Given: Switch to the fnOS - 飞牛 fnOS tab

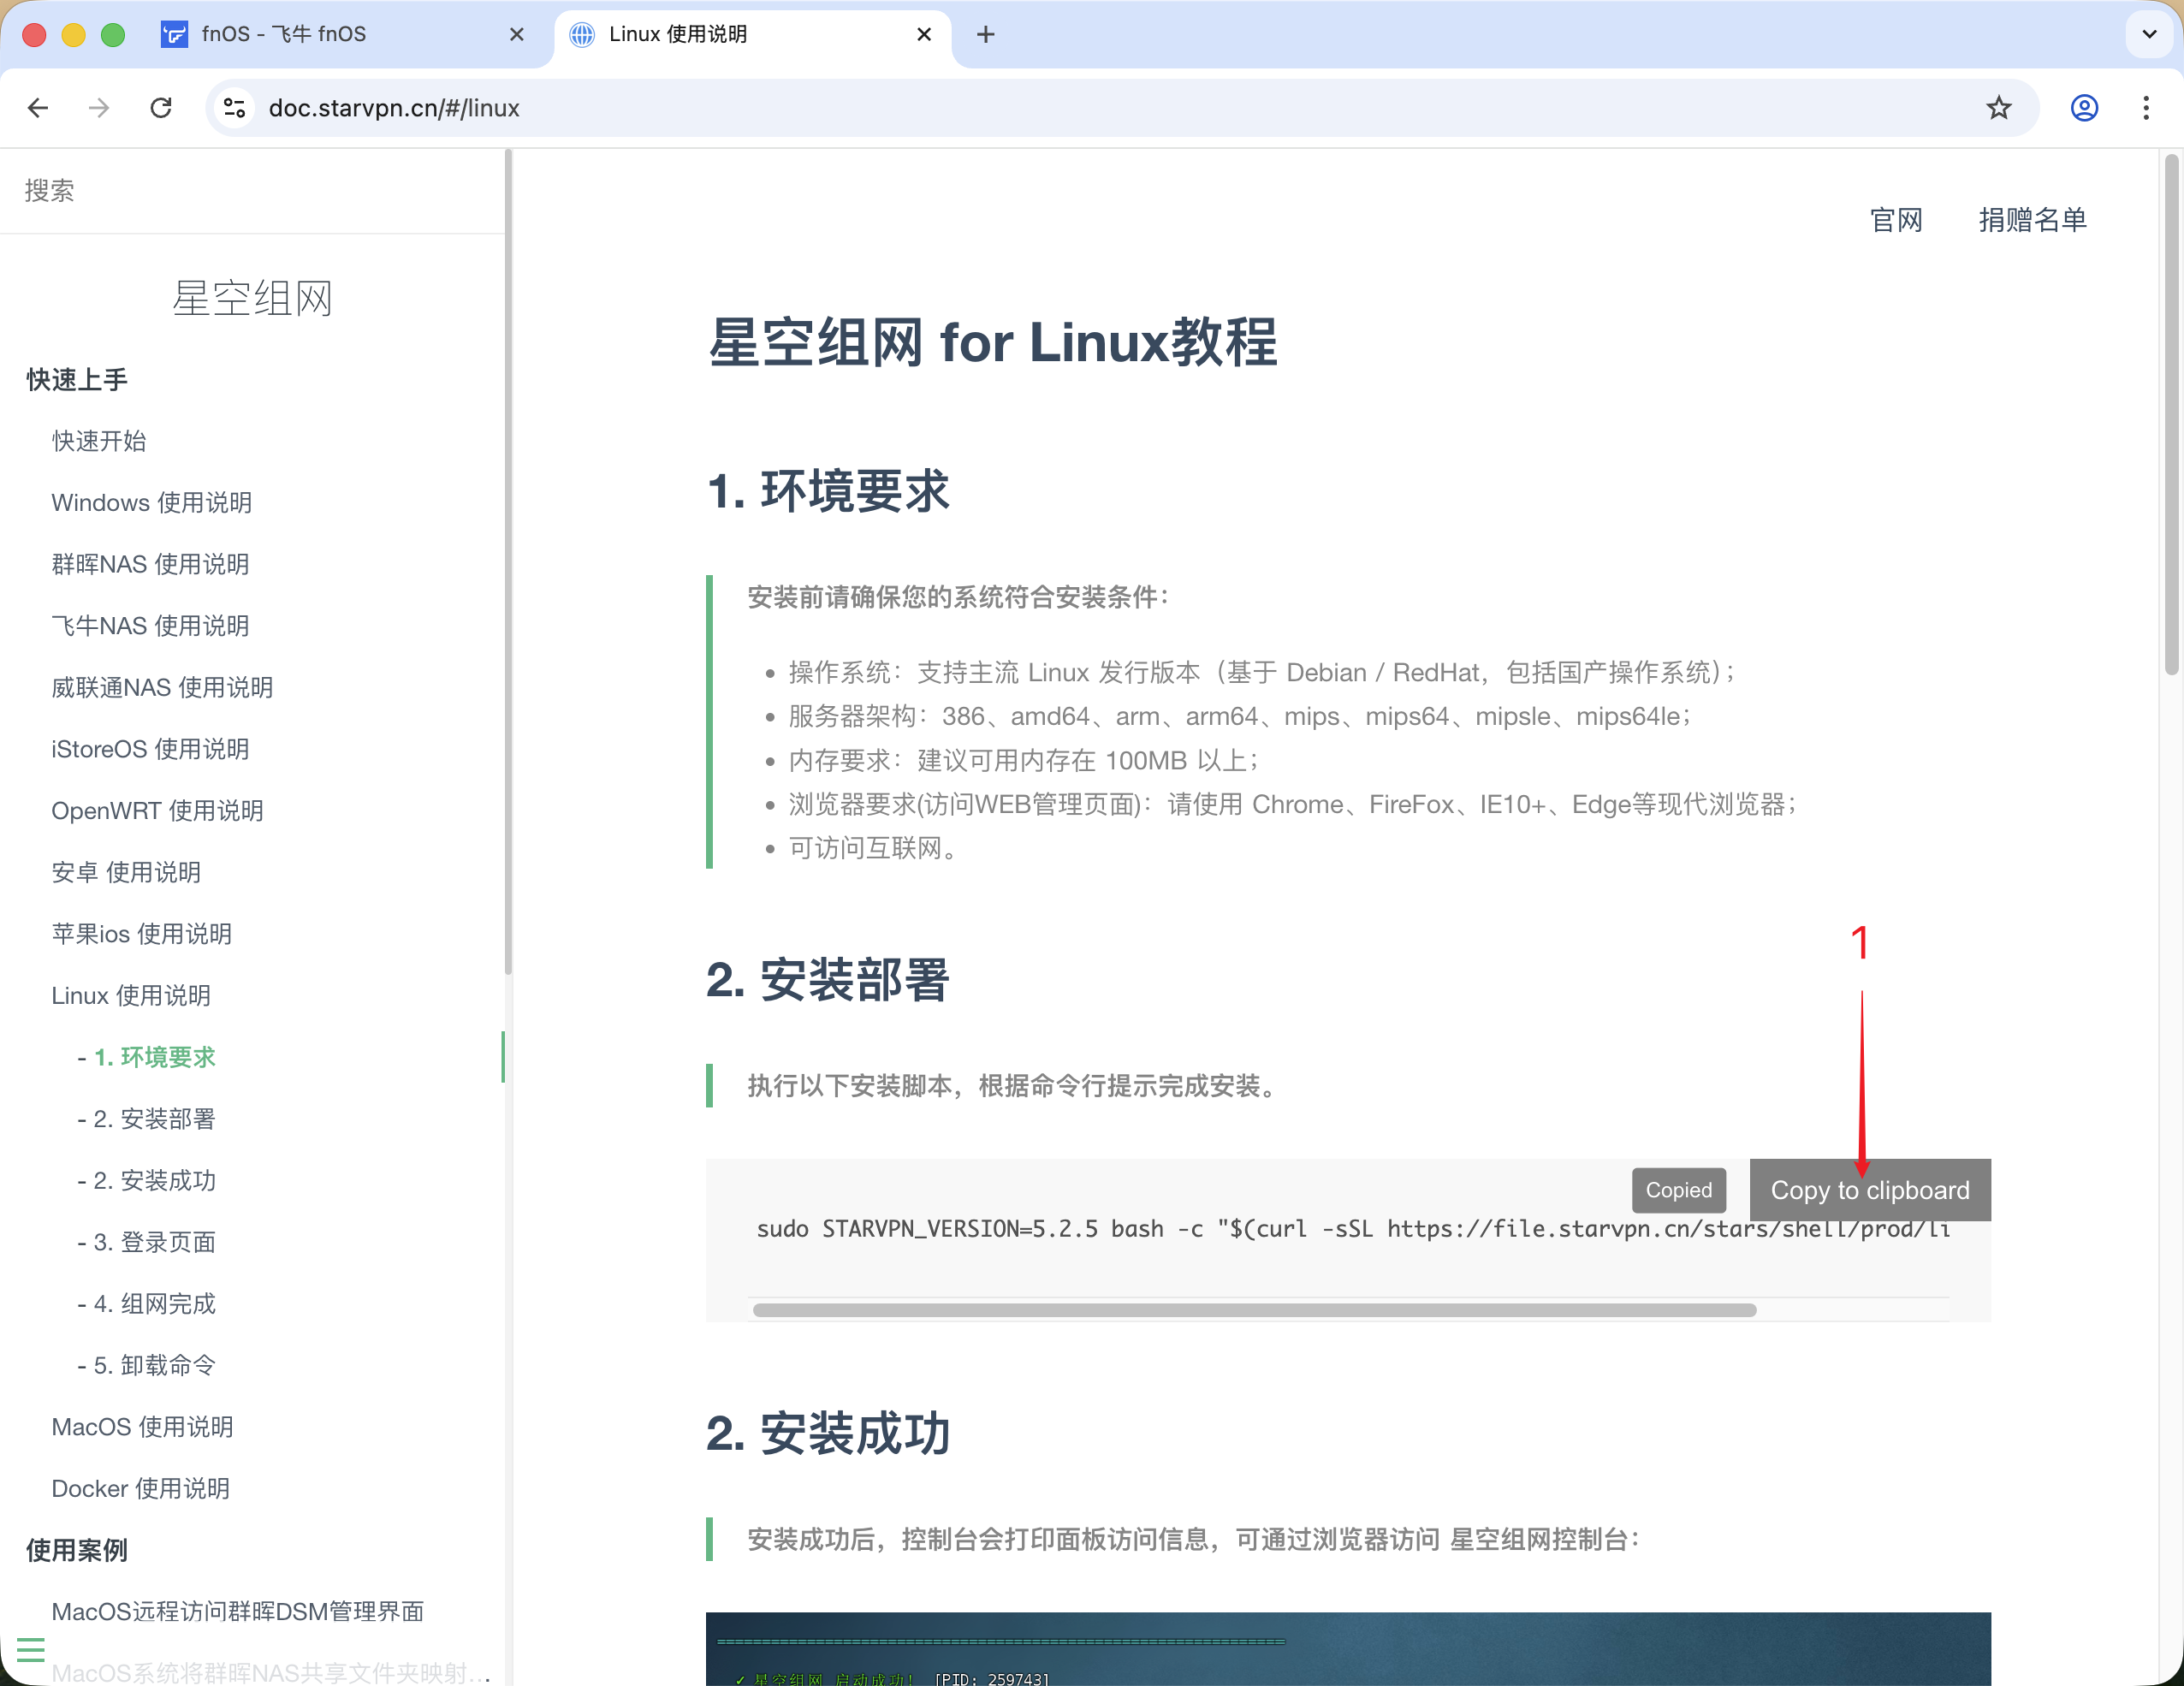Looking at the screenshot, I should [284, 35].
